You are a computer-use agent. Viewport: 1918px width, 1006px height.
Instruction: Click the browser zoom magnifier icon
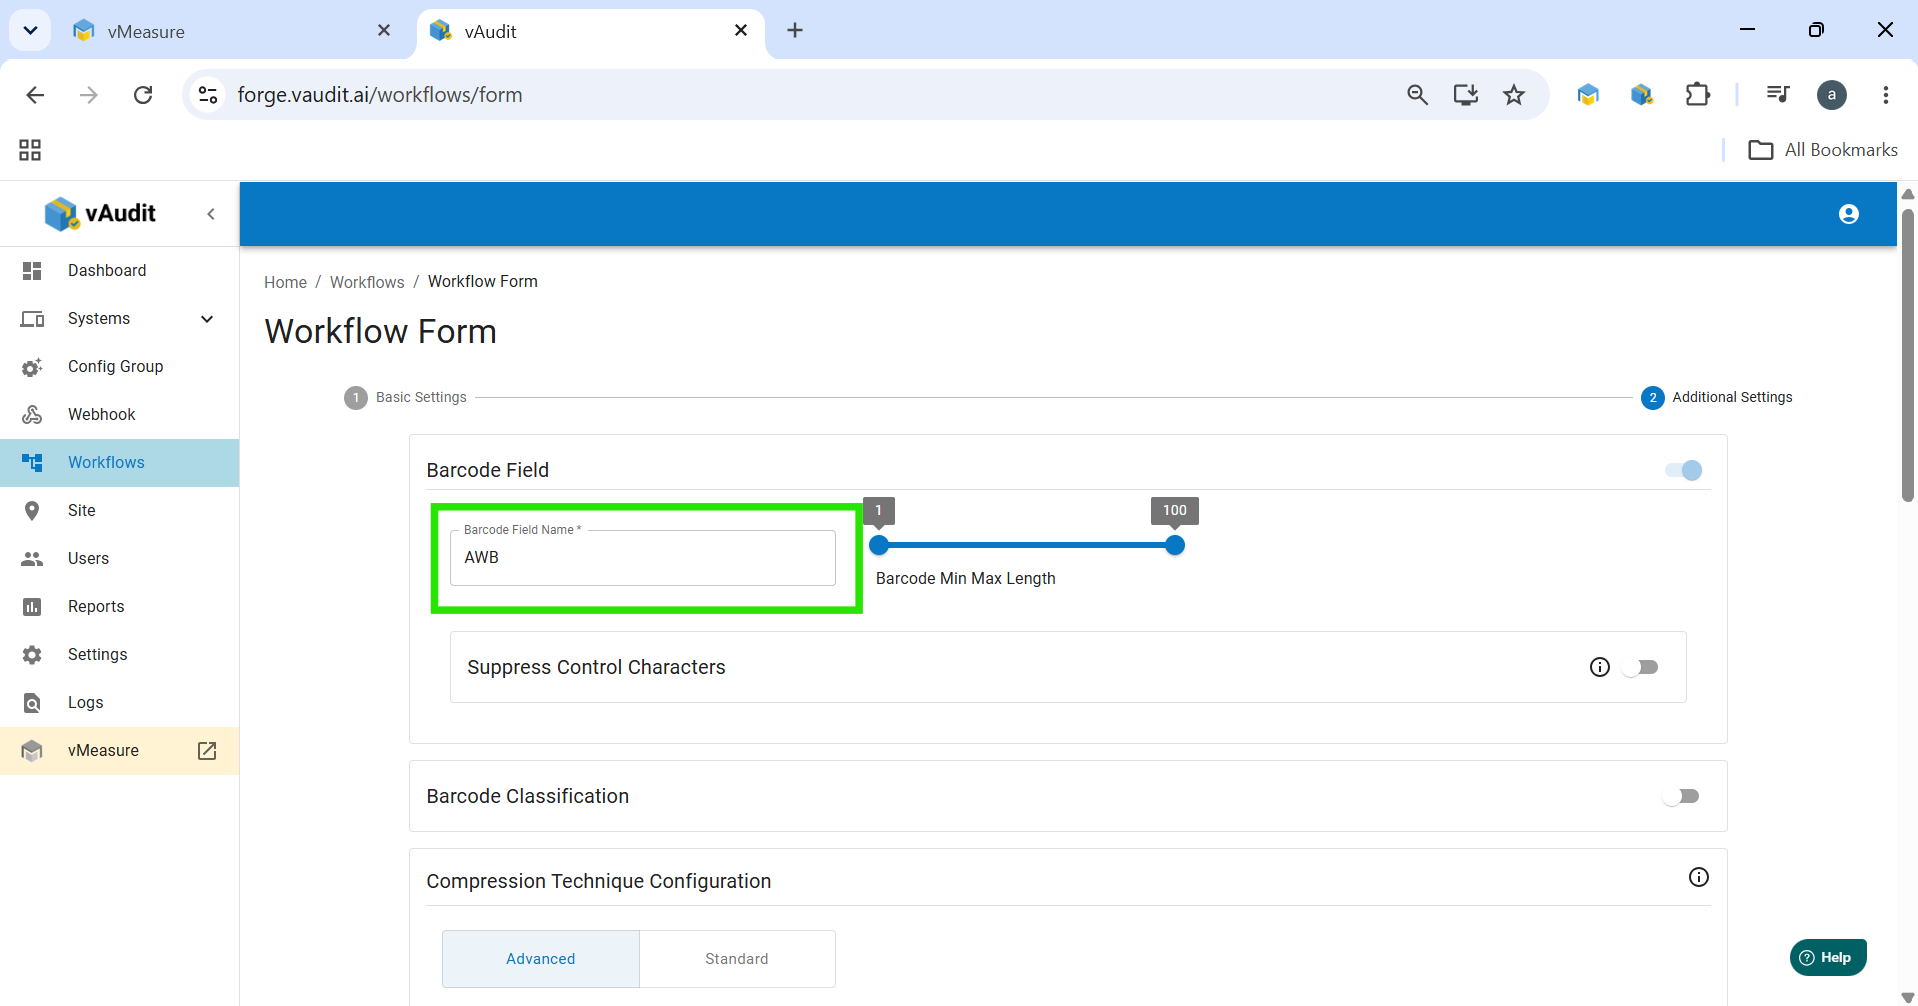[x=1417, y=95]
